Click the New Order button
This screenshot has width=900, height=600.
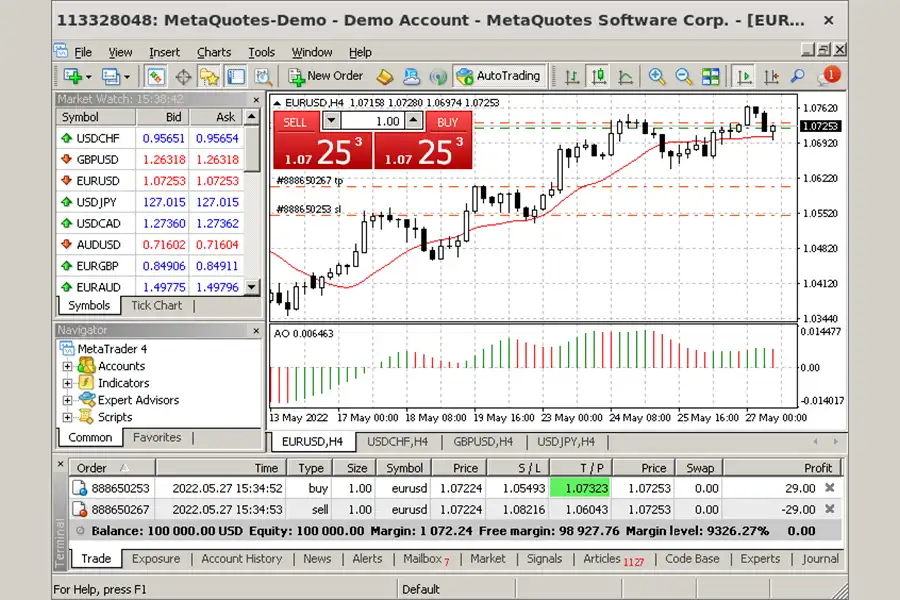(x=326, y=76)
